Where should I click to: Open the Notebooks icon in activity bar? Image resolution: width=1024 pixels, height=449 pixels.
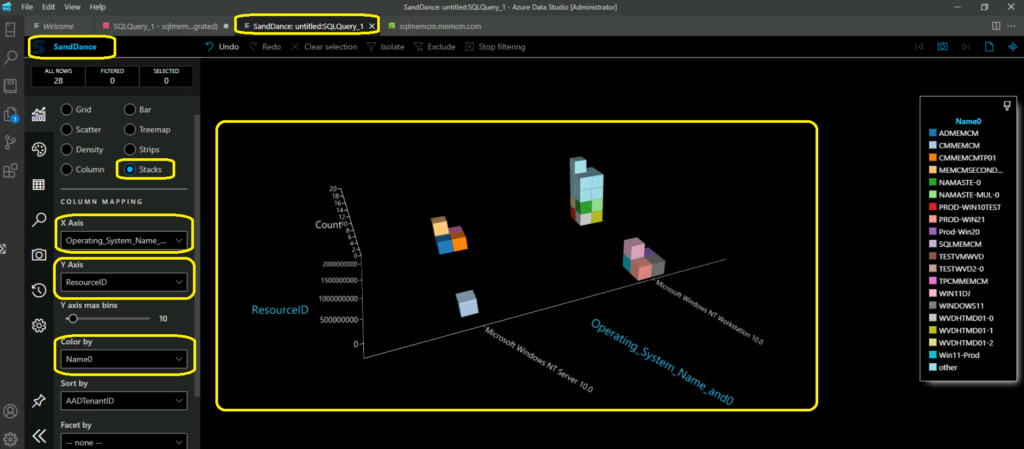tap(10, 86)
